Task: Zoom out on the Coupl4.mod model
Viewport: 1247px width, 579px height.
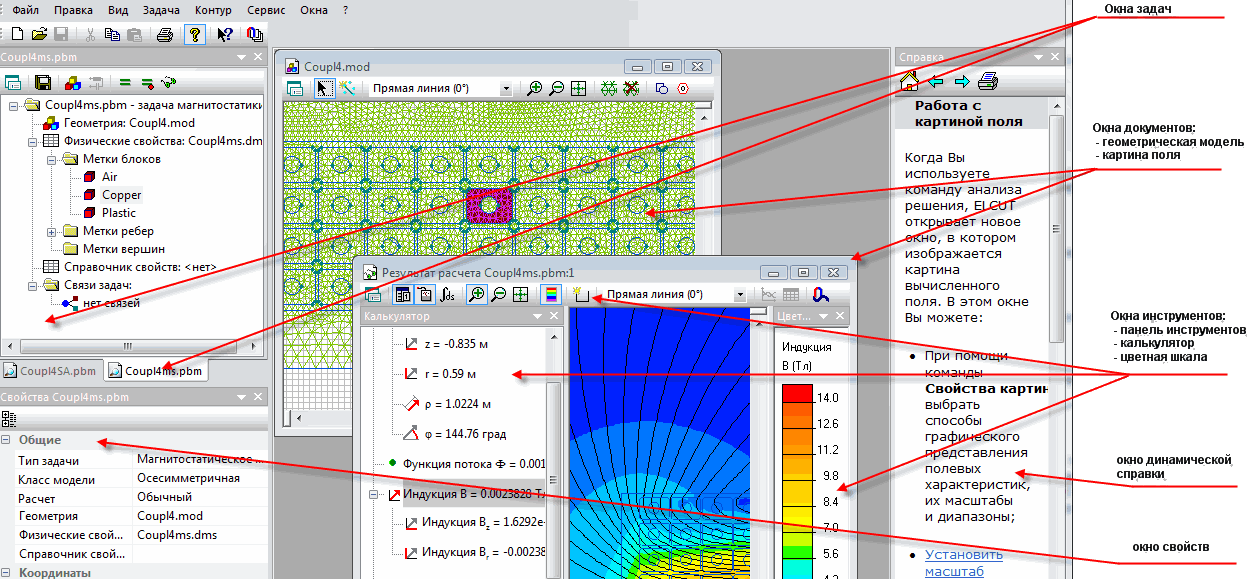Action: (x=557, y=88)
